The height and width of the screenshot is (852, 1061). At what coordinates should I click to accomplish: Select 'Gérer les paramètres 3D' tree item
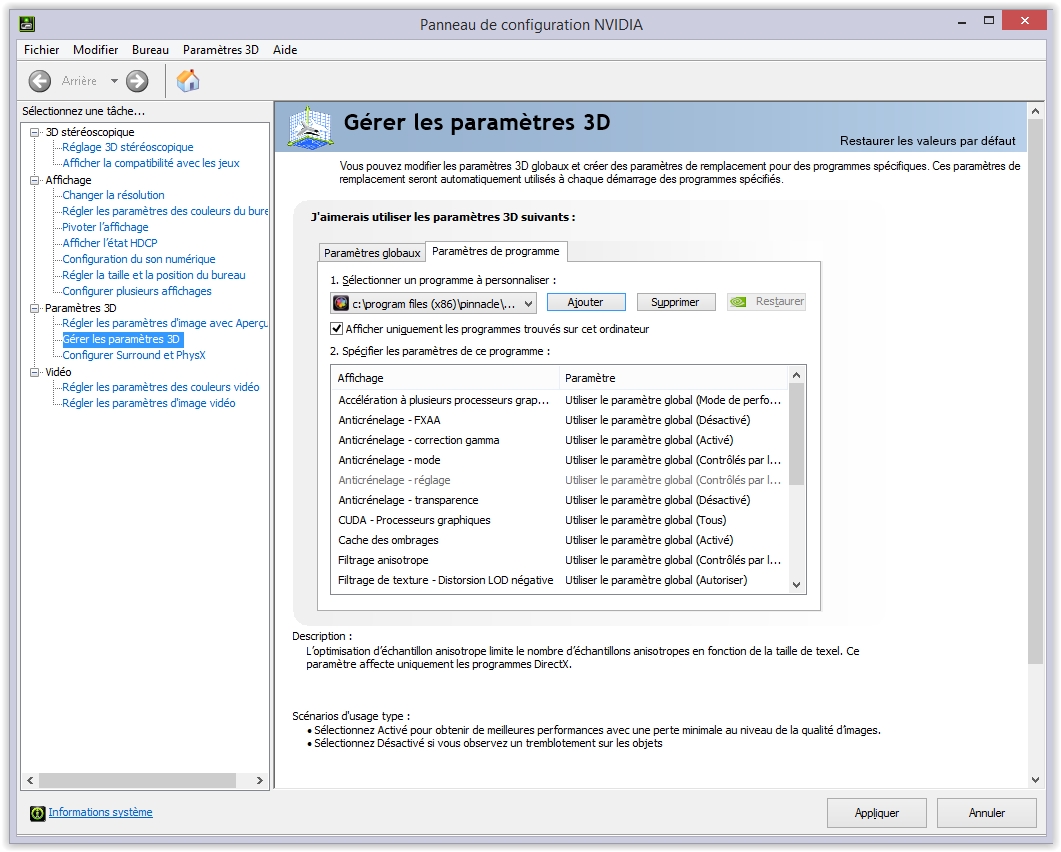[x=122, y=339]
